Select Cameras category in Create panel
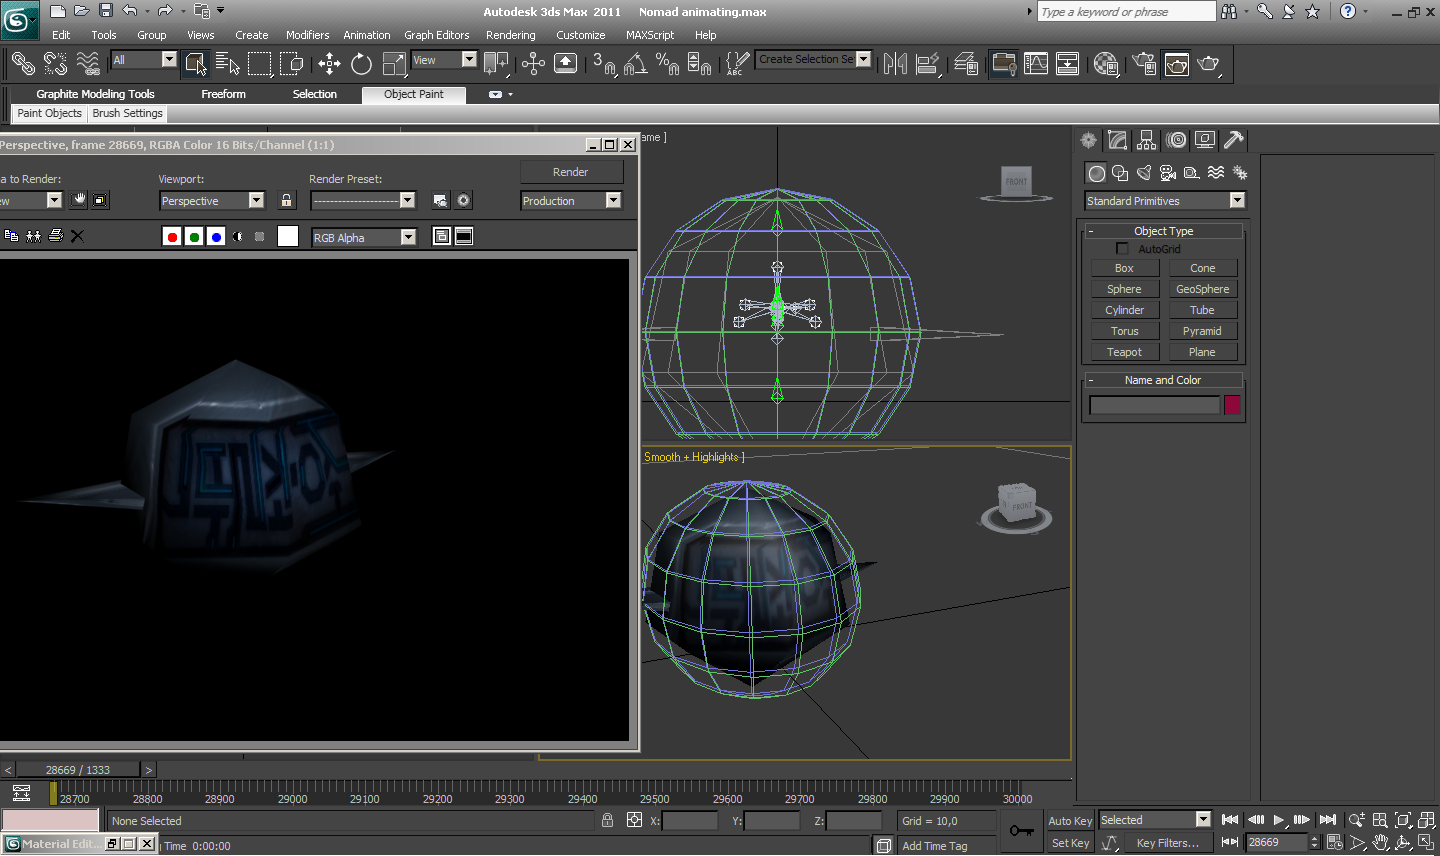Viewport: 1440px width, 856px height. pyautogui.click(x=1168, y=173)
